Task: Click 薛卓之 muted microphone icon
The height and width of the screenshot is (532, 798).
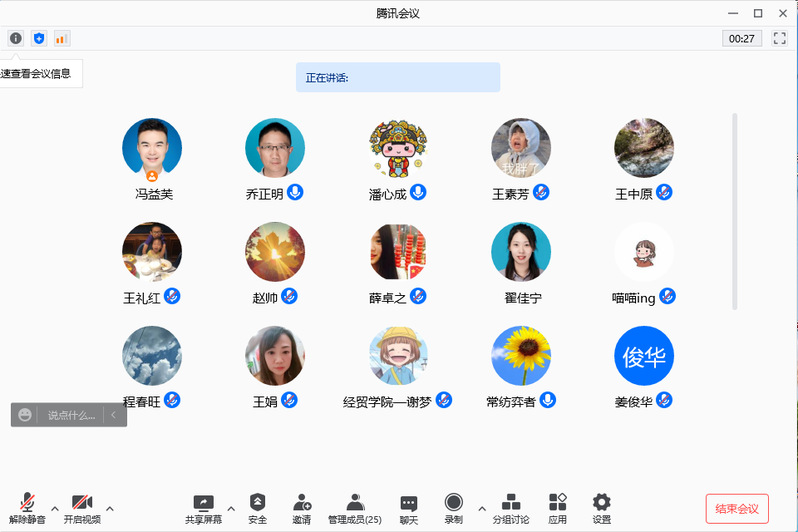Action: [x=418, y=296]
